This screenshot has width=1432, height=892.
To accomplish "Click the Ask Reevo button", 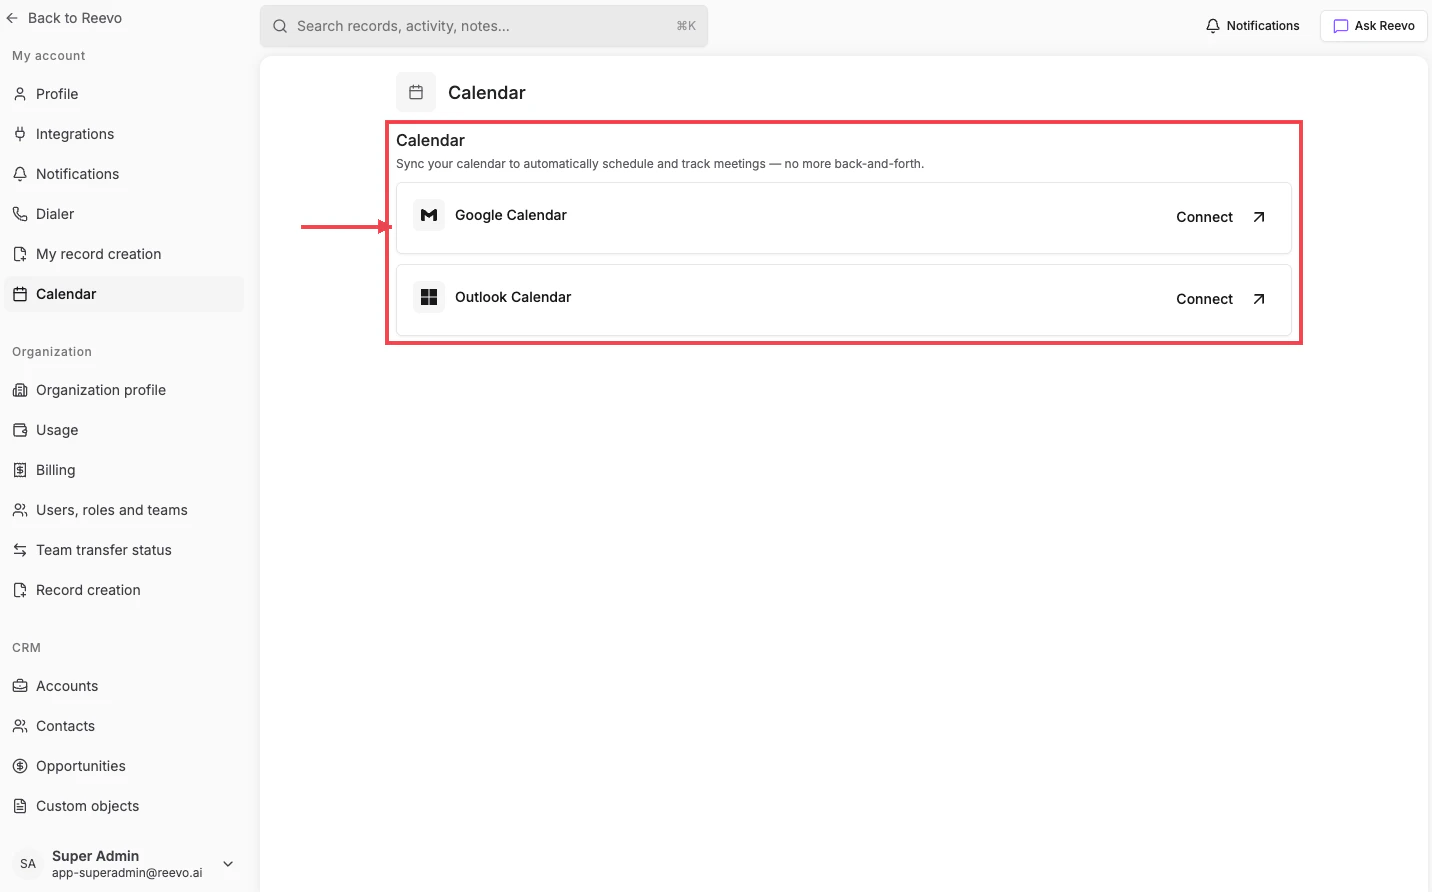I will (x=1374, y=26).
